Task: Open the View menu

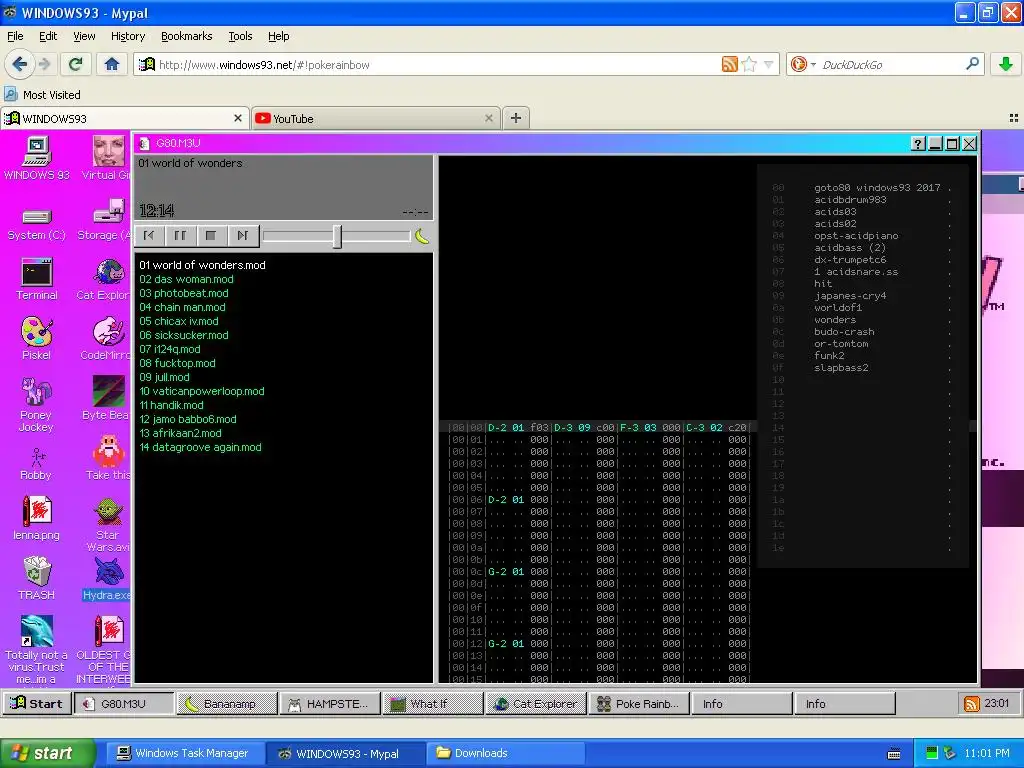Action: (84, 36)
